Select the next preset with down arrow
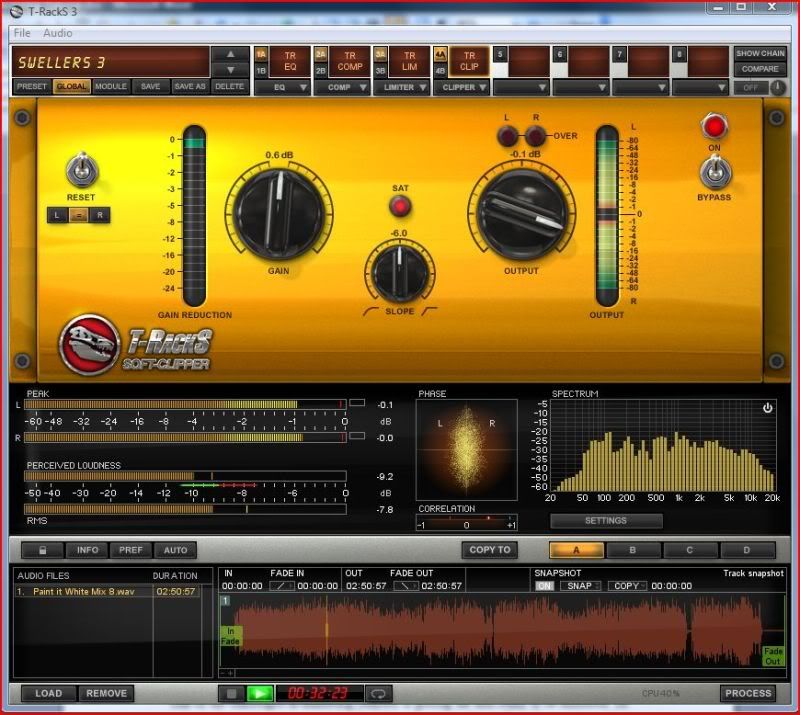The width and height of the screenshot is (800, 715). [231, 70]
